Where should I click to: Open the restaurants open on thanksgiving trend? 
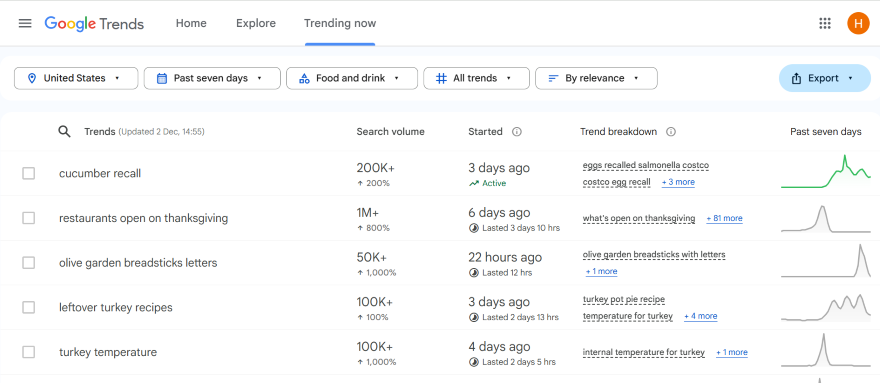coord(144,218)
